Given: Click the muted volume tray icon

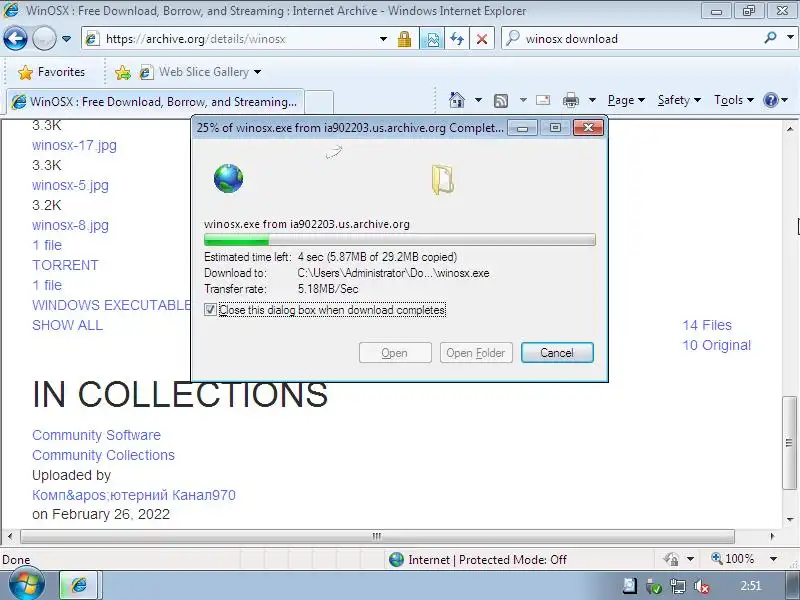Looking at the screenshot, I should click(x=703, y=587).
